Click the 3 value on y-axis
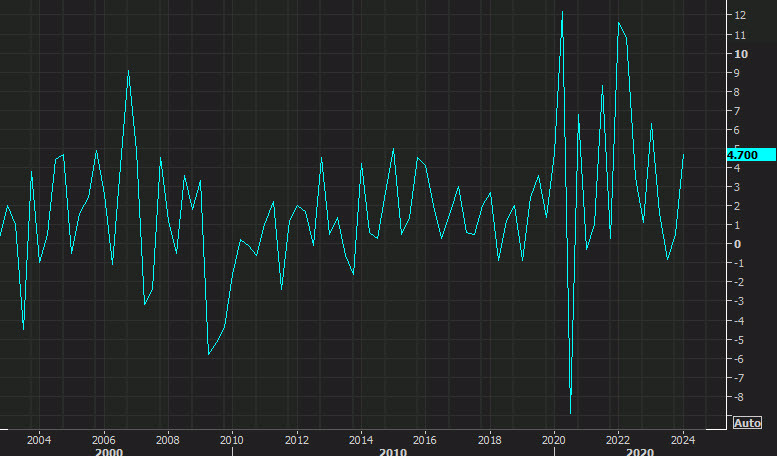This screenshot has height=456, width=777. [737, 187]
